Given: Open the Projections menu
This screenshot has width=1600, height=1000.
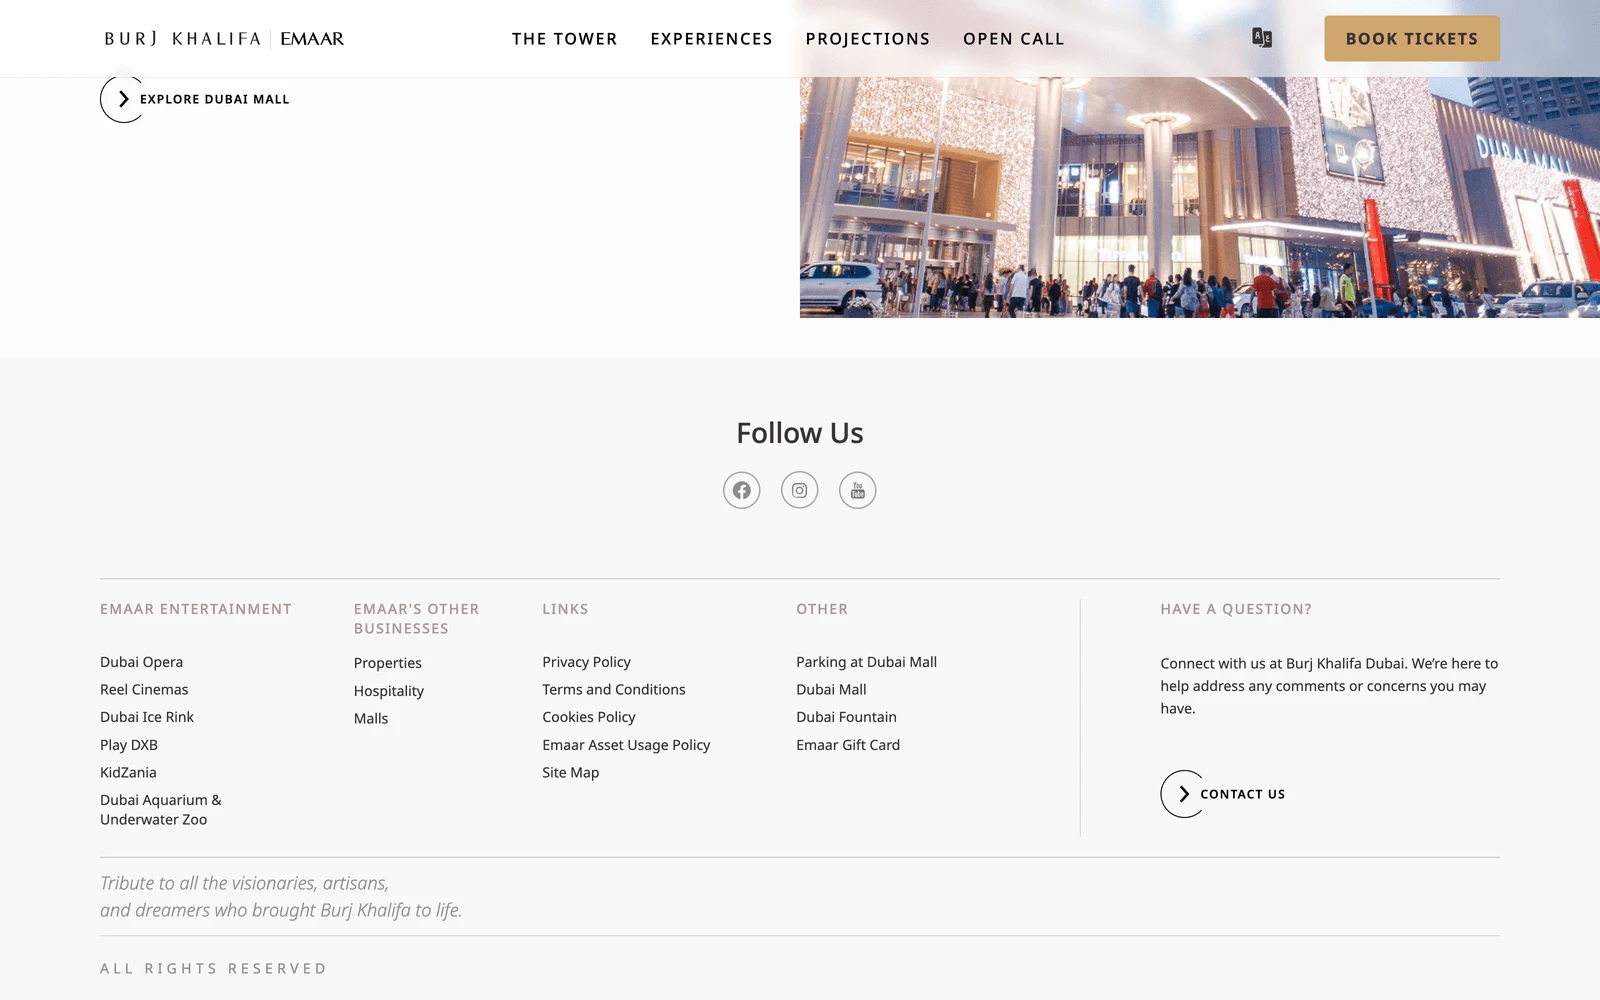Looking at the screenshot, I should pyautogui.click(x=868, y=39).
